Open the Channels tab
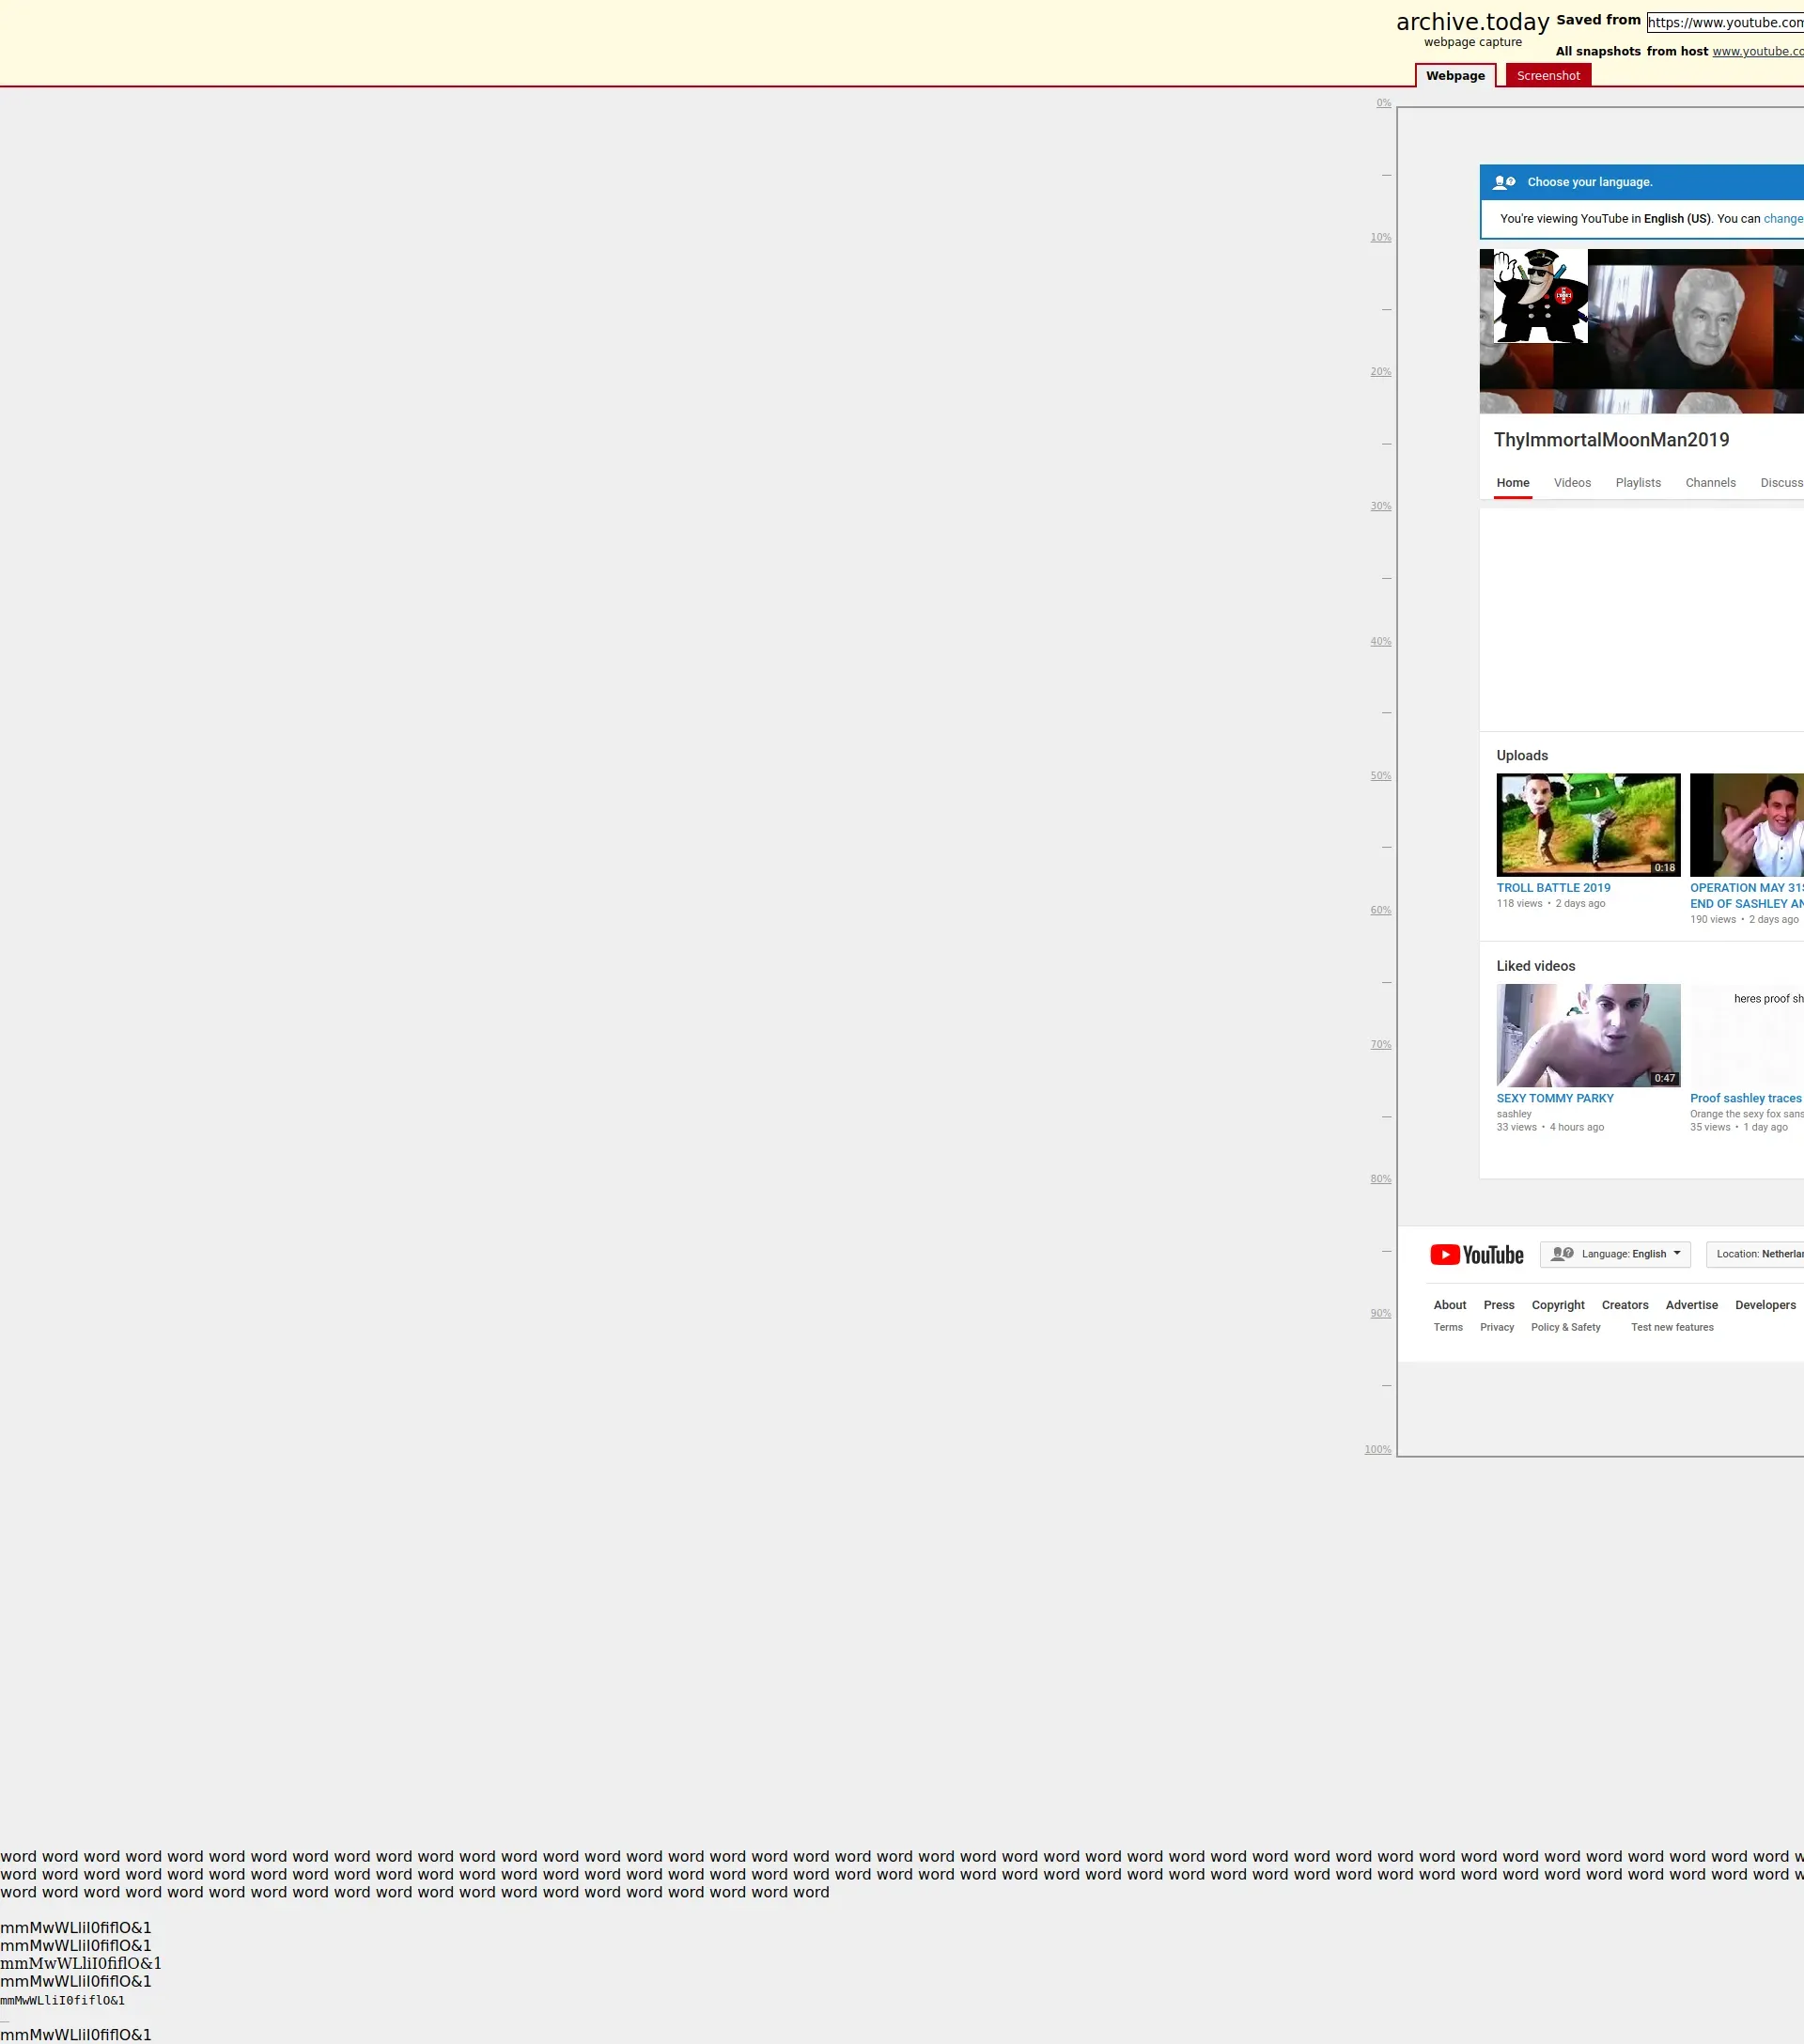The image size is (1804, 2044). pos(1710,483)
